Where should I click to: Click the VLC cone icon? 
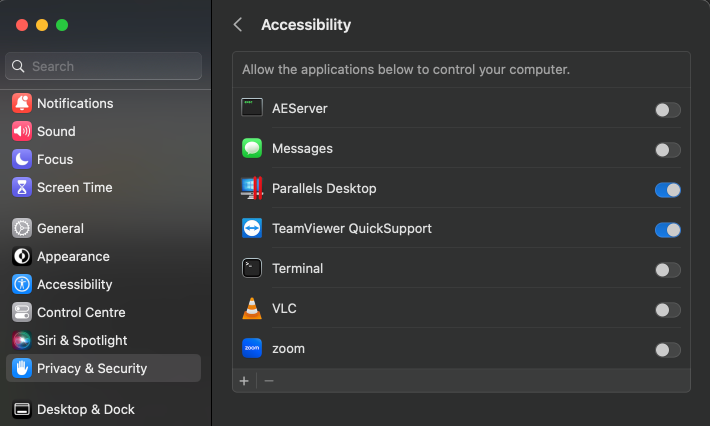click(252, 308)
